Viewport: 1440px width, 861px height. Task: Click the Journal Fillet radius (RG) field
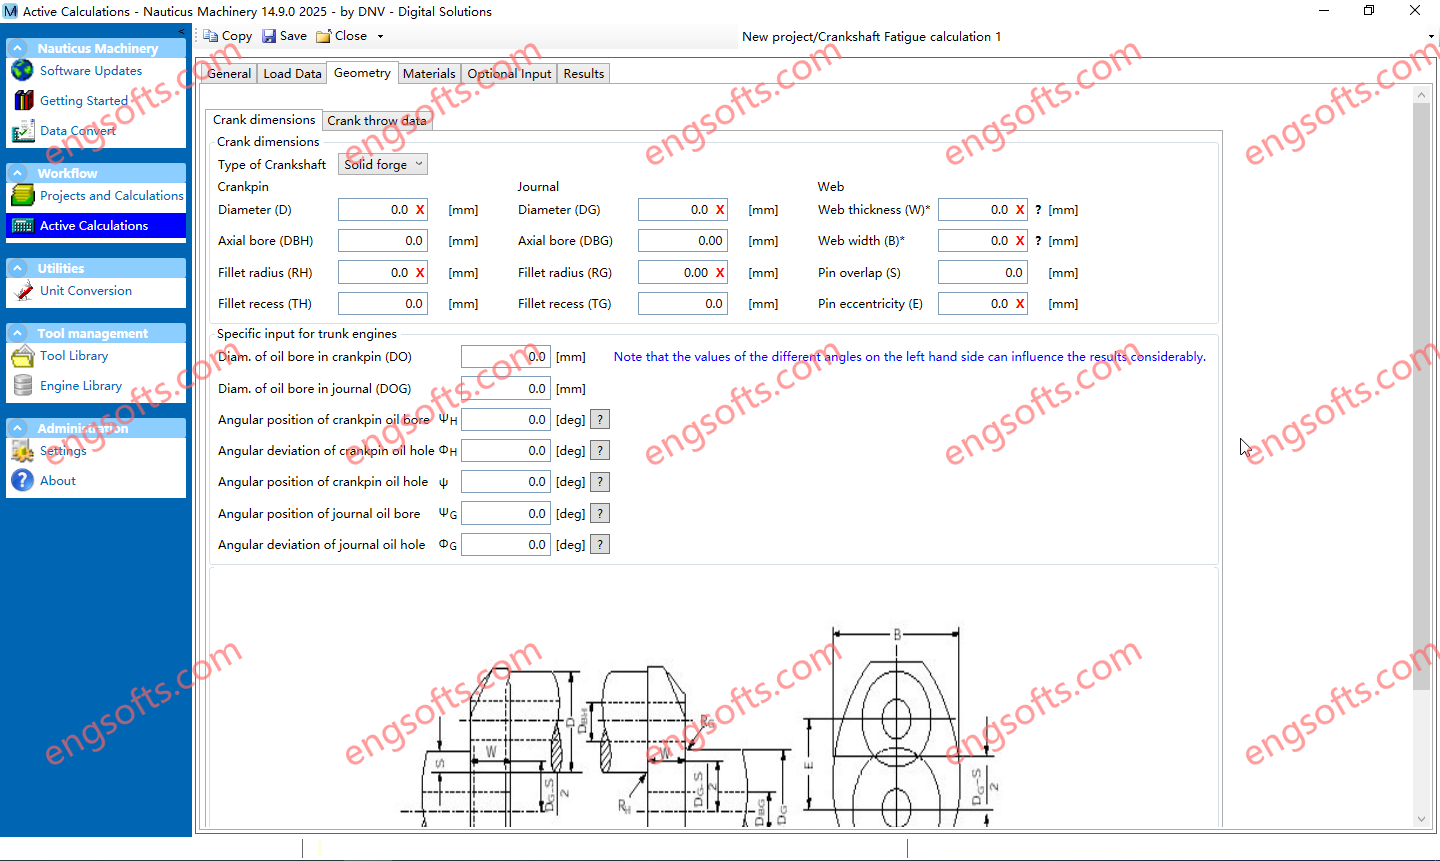683,273
